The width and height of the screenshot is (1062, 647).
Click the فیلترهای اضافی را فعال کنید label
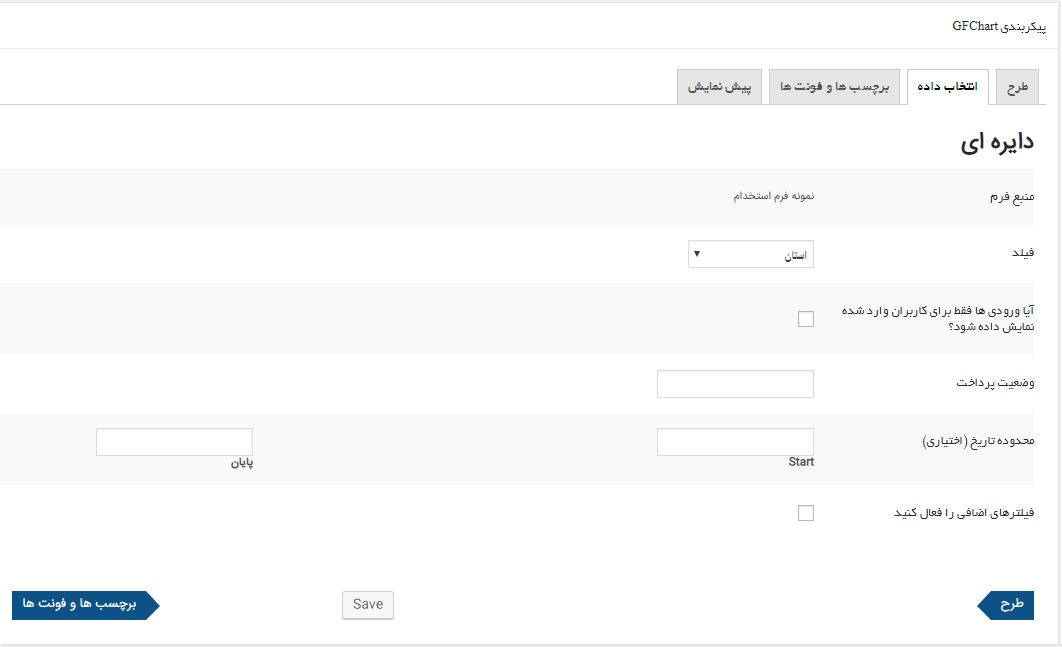pyautogui.click(x=963, y=513)
